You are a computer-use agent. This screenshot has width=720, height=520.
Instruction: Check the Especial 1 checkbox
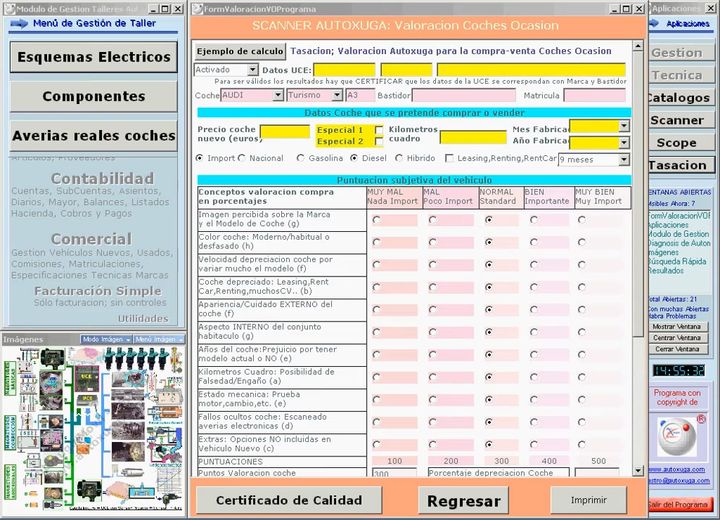(x=379, y=130)
